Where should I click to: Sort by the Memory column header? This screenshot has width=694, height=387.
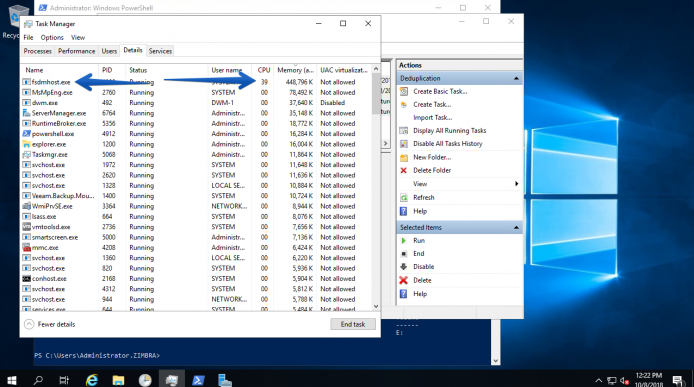click(x=295, y=70)
